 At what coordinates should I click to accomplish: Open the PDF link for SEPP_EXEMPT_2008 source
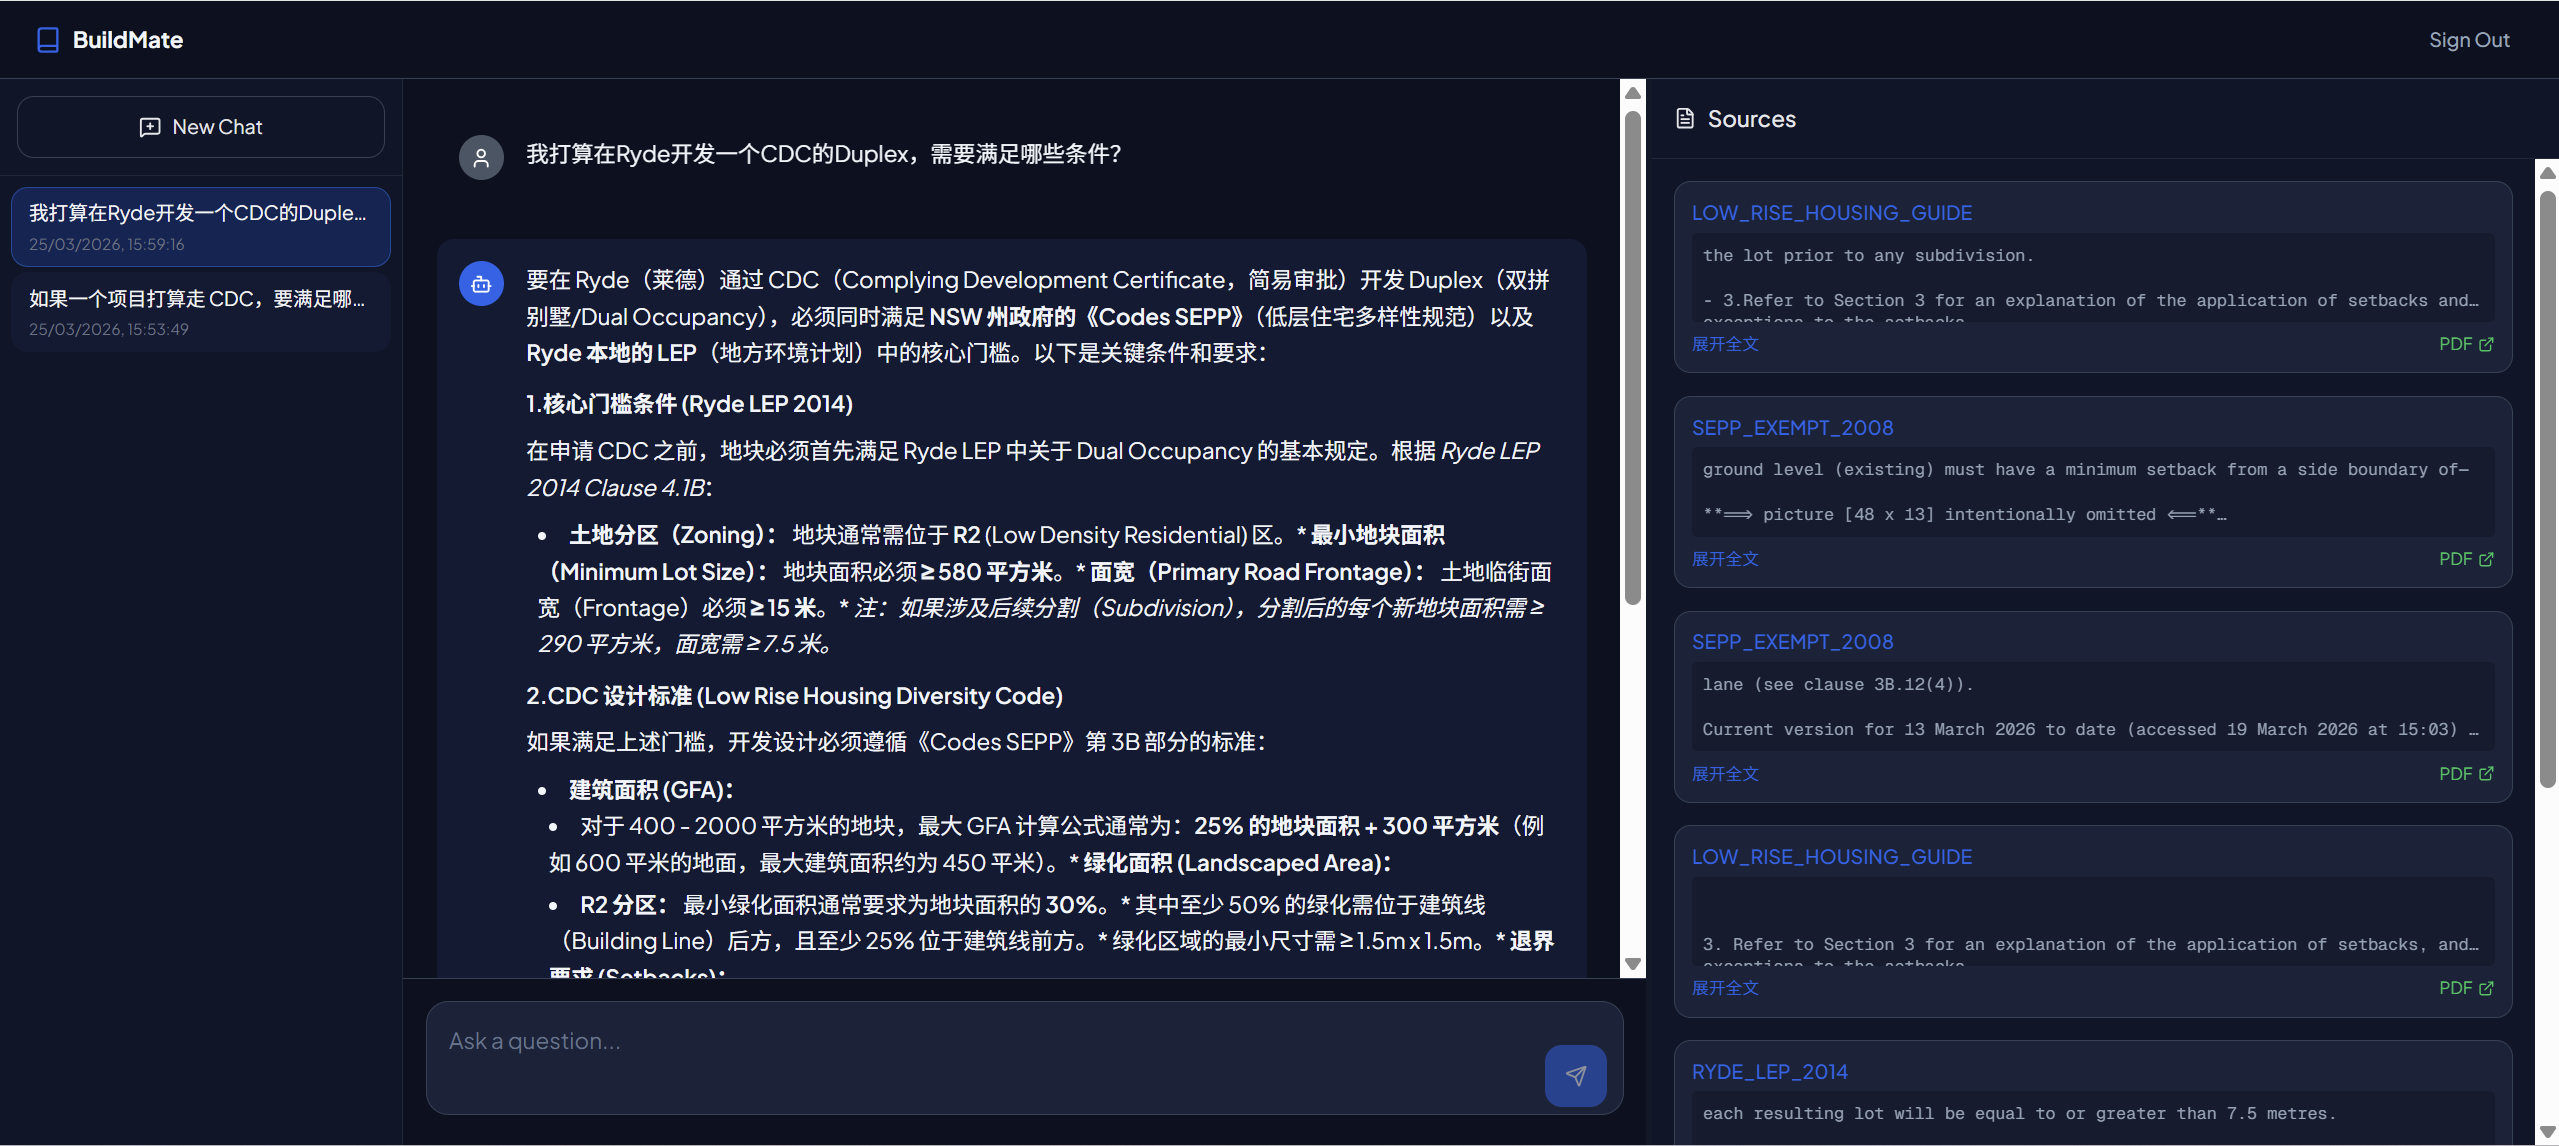[2465, 558]
